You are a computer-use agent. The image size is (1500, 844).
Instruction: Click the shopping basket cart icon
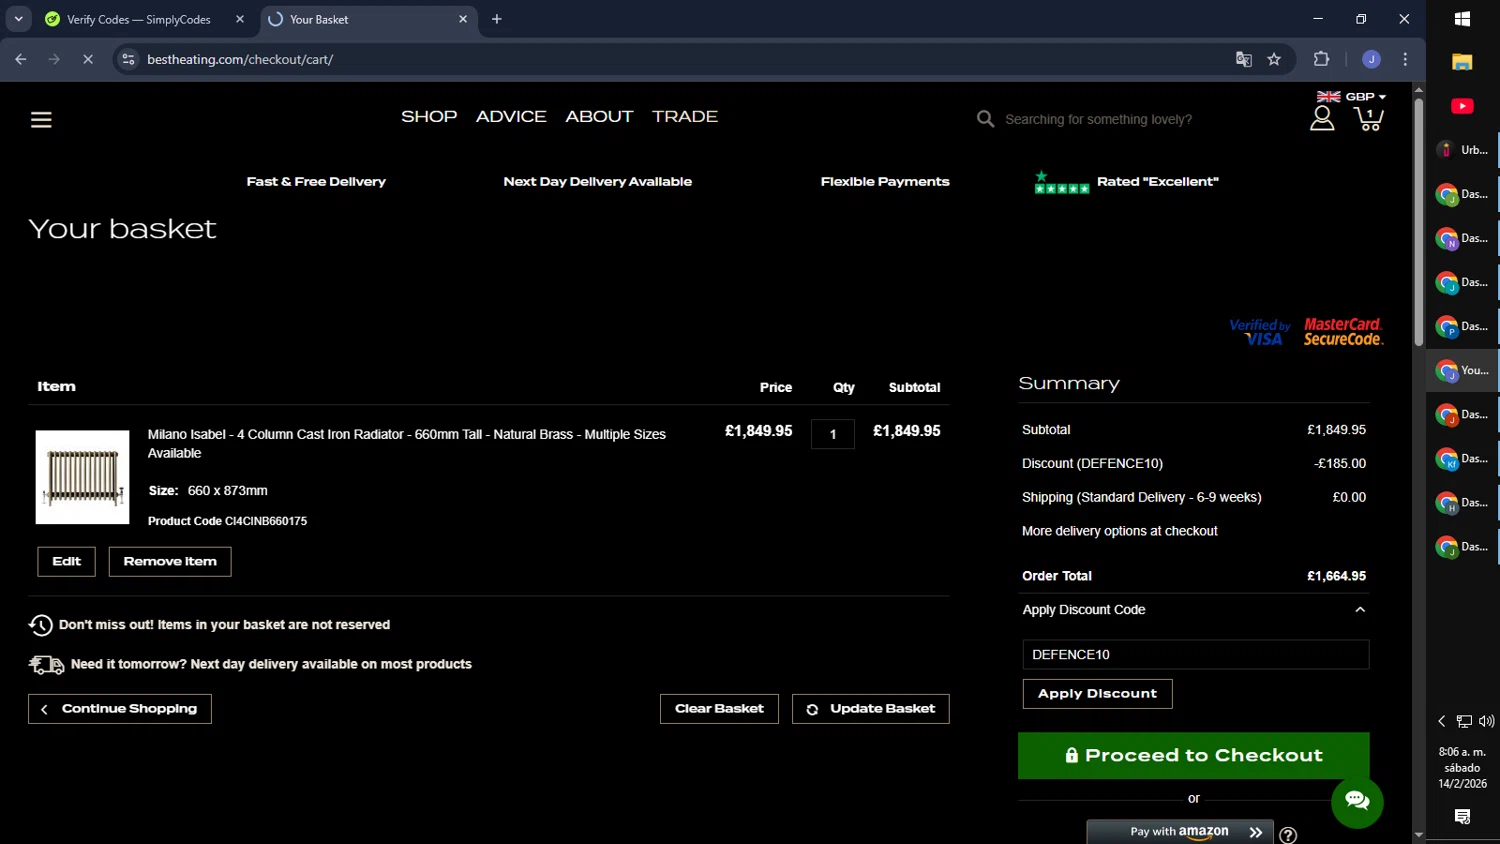click(1368, 119)
